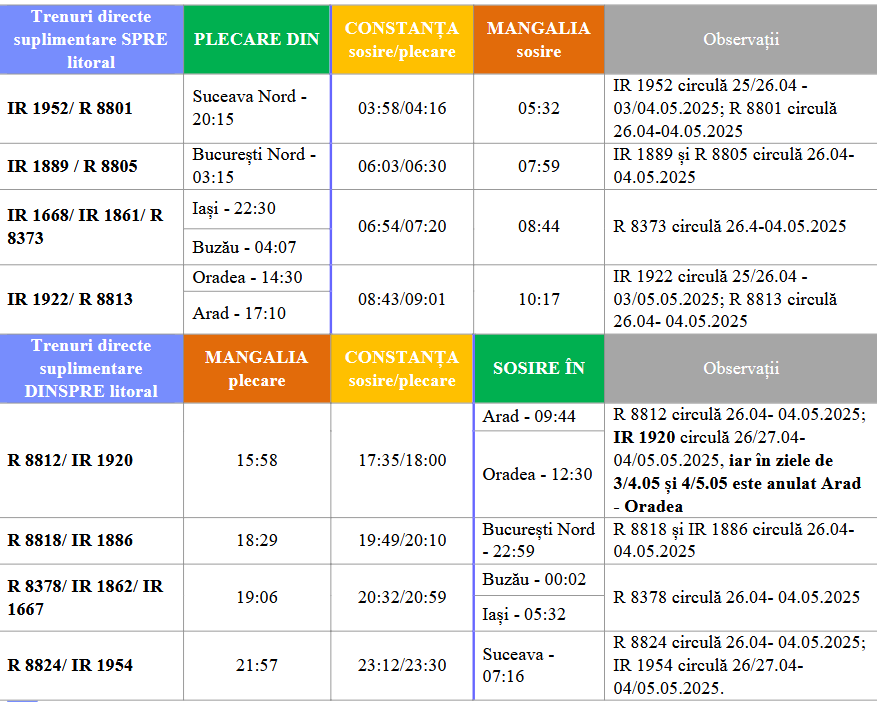Screen dimensions: 877x702
Task: Click the Buzău - 04:07 departure cell
Action: [239, 247]
